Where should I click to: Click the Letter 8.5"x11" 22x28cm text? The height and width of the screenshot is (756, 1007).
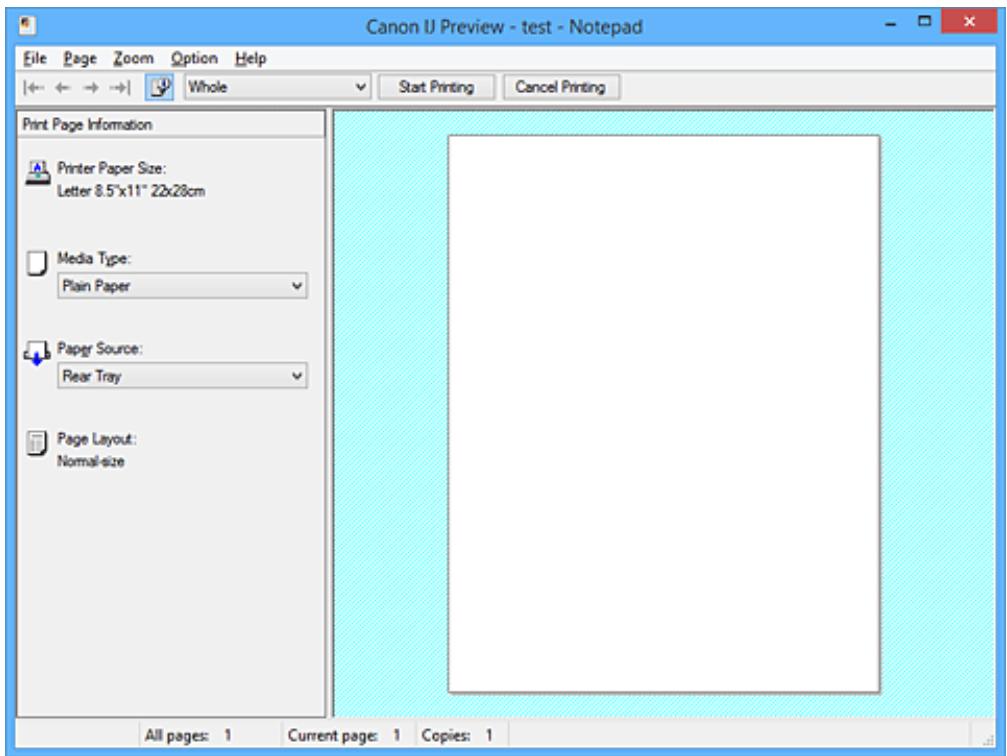(131, 191)
